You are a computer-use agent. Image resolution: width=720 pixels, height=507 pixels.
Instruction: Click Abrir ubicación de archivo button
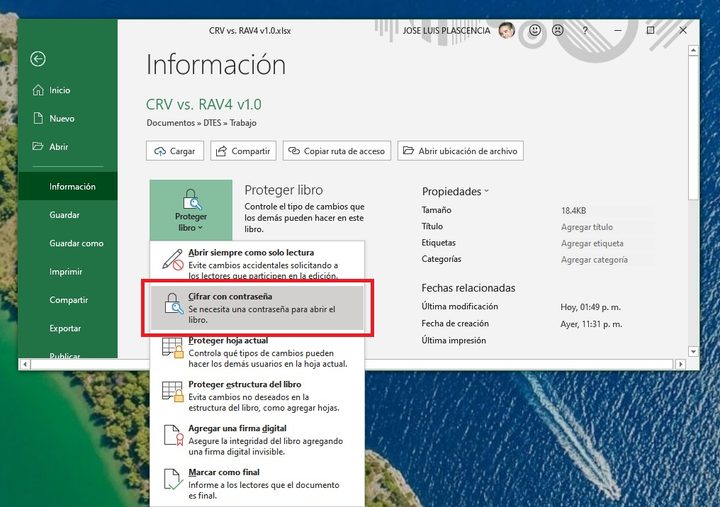tap(461, 151)
